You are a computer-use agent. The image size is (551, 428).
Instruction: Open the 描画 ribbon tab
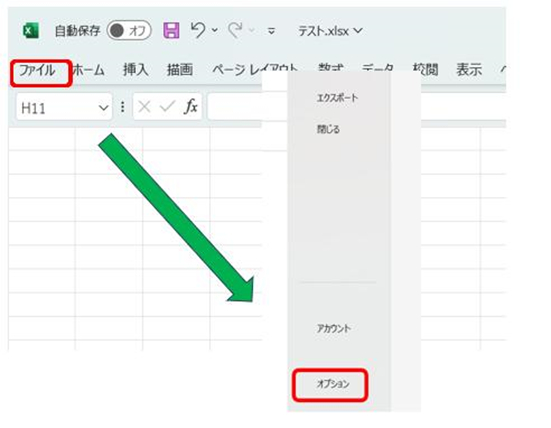point(180,70)
